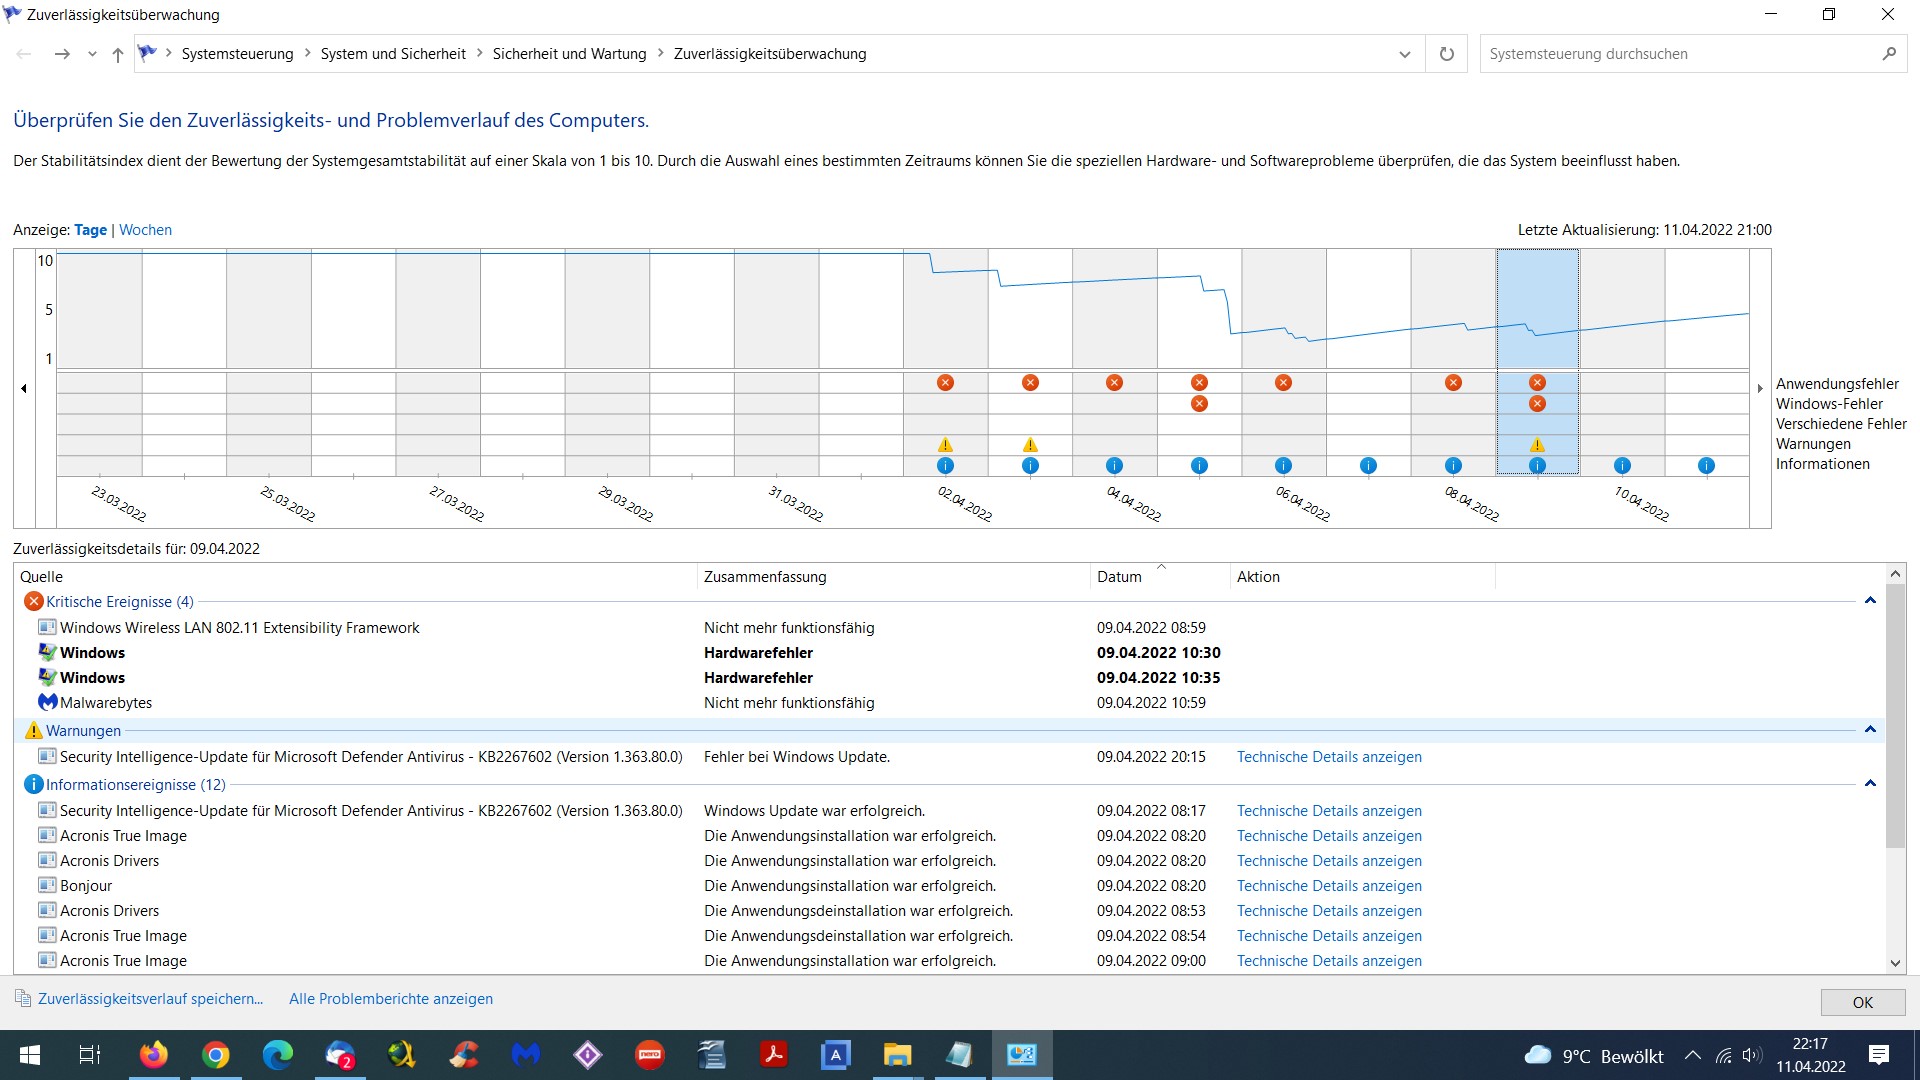Switch the chart view to Wochen
Viewport: 1920px width, 1080px height.
coord(145,230)
